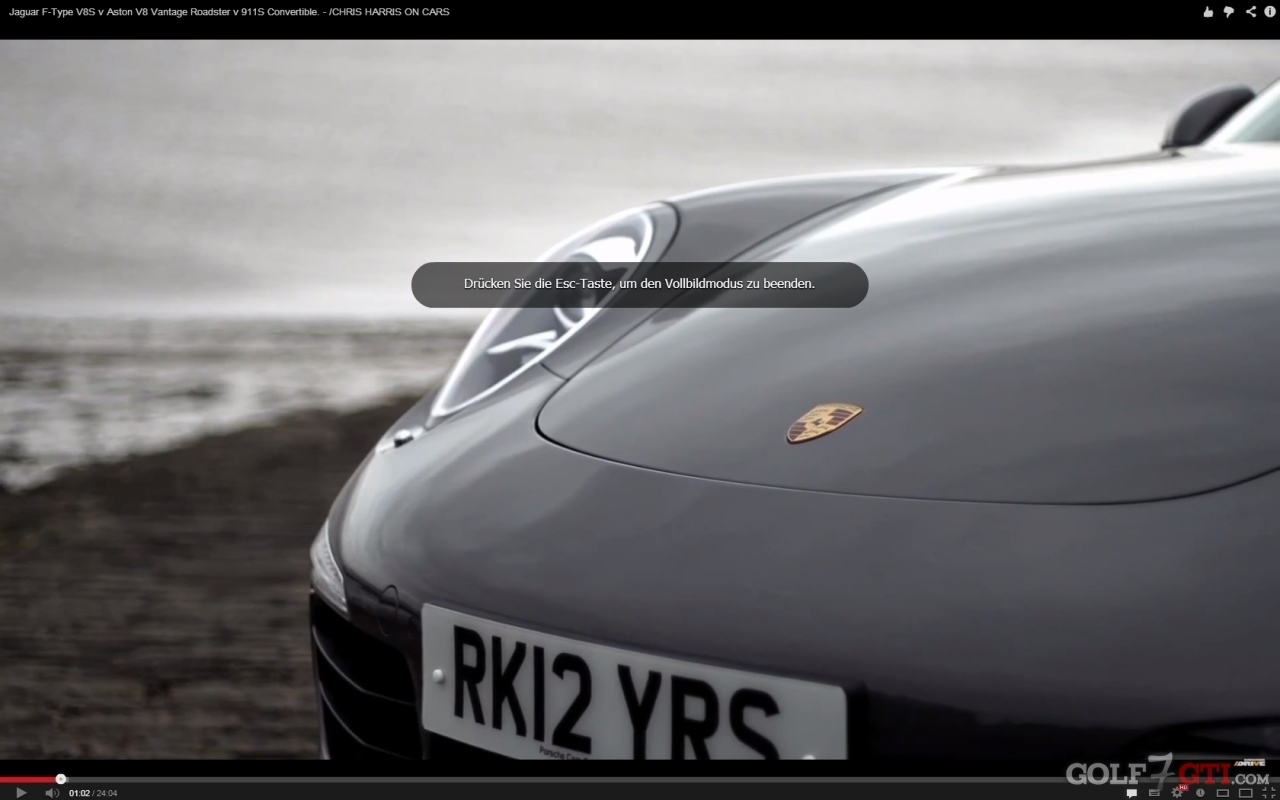Seek to the middle of the progress bar
Screen dimensions: 1280x800
tap(640, 779)
